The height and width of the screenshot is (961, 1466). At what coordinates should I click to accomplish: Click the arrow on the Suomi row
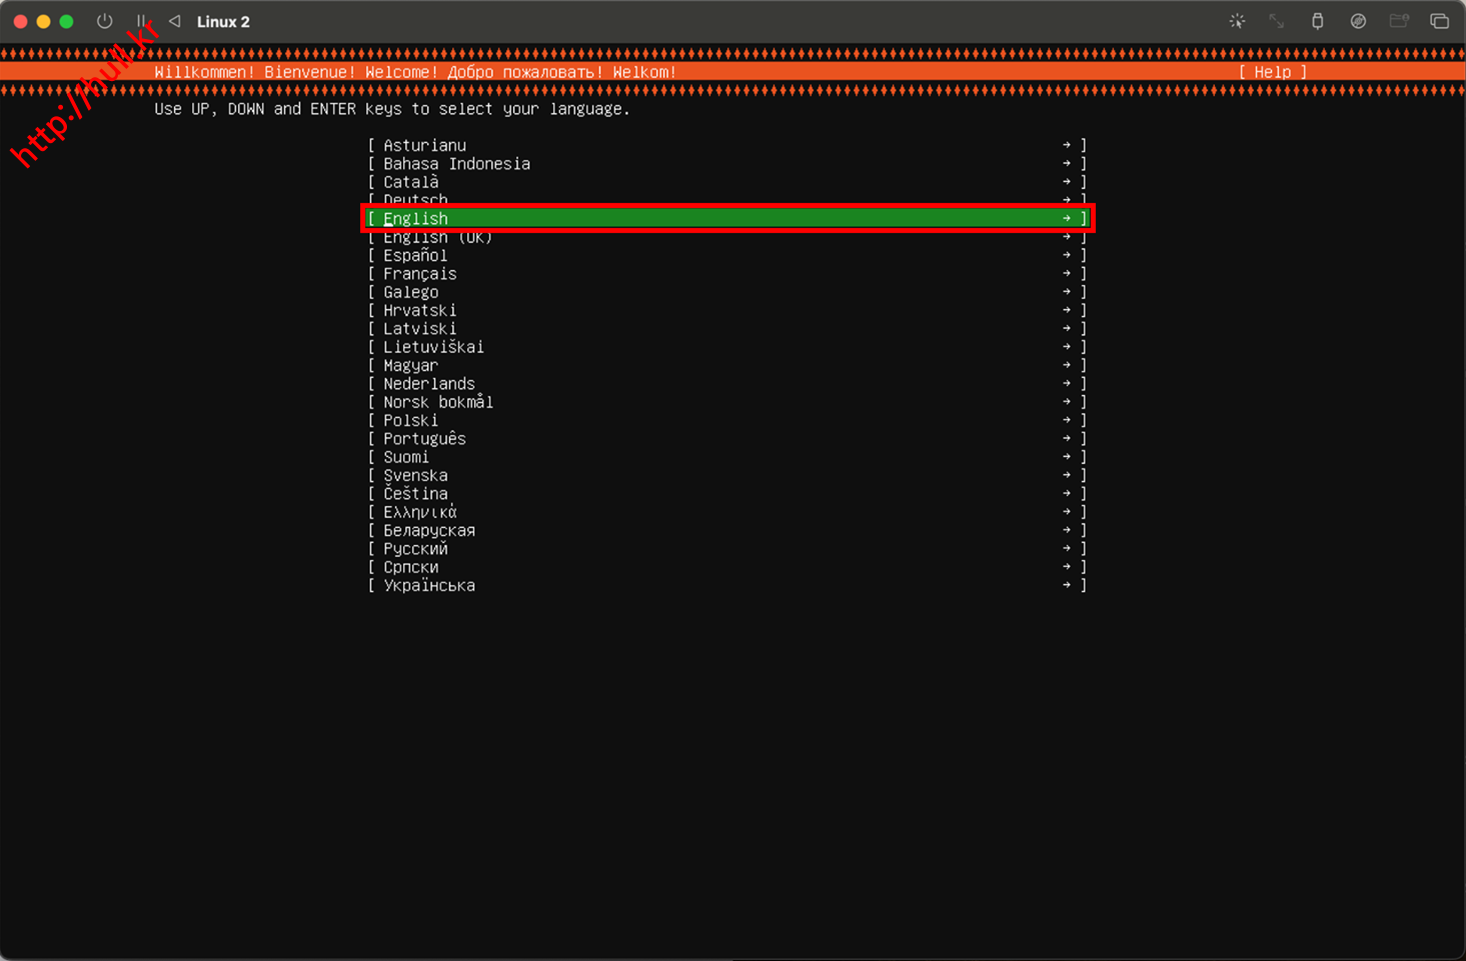[1067, 457]
